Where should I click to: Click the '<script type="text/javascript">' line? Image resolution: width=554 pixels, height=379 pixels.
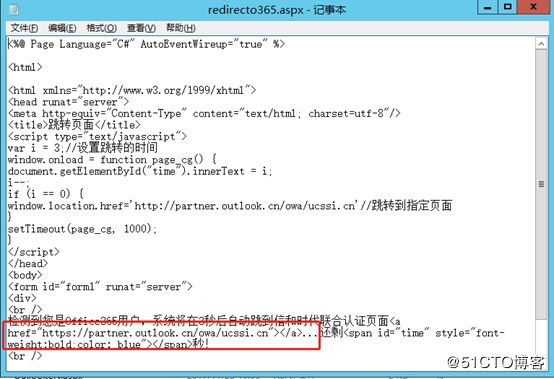(x=97, y=137)
